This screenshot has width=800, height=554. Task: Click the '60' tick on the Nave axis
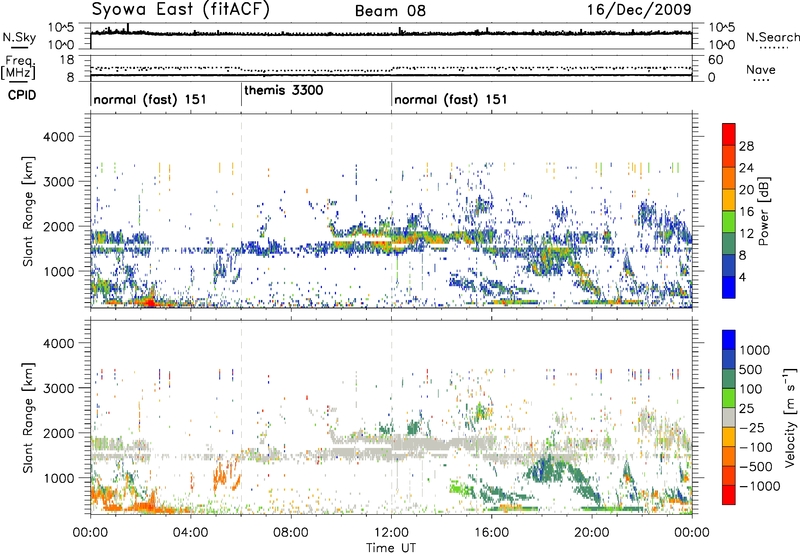click(x=716, y=60)
